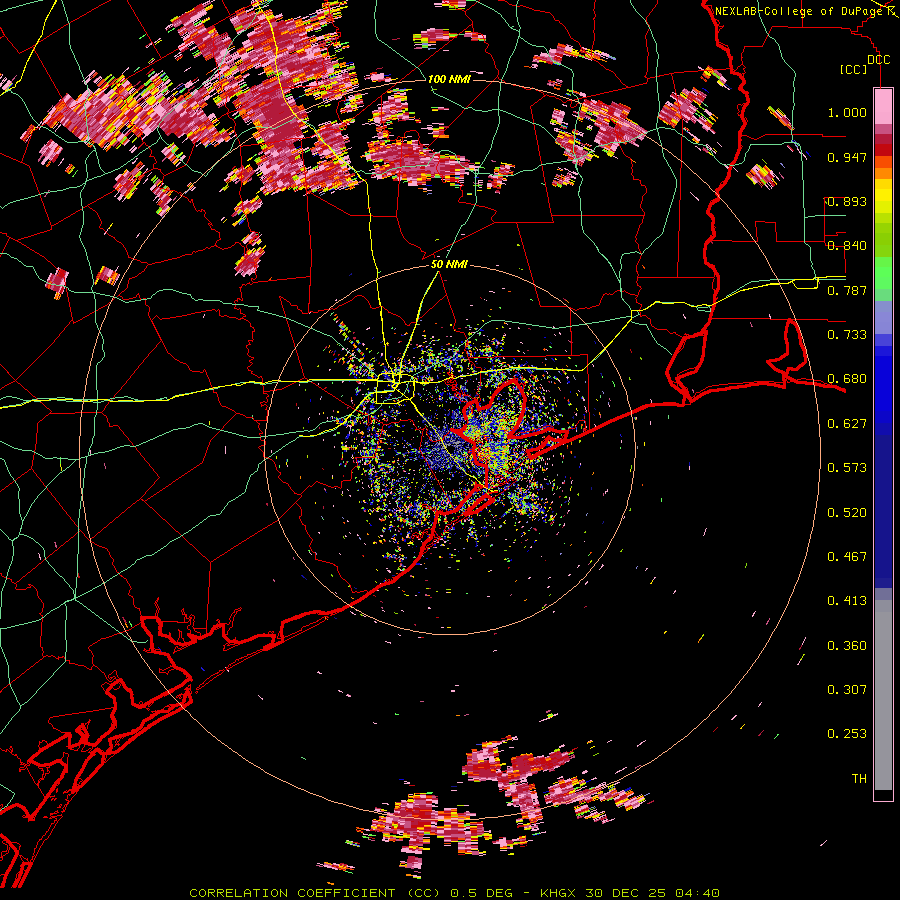
Task: Select the 0.573 scale value
Action: pyautogui.click(x=847, y=468)
